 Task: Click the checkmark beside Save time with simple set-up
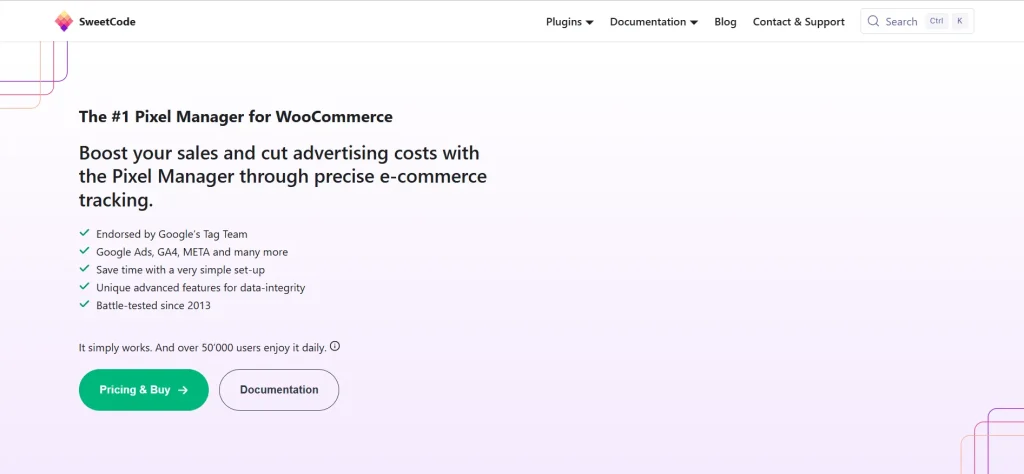point(84,268)
